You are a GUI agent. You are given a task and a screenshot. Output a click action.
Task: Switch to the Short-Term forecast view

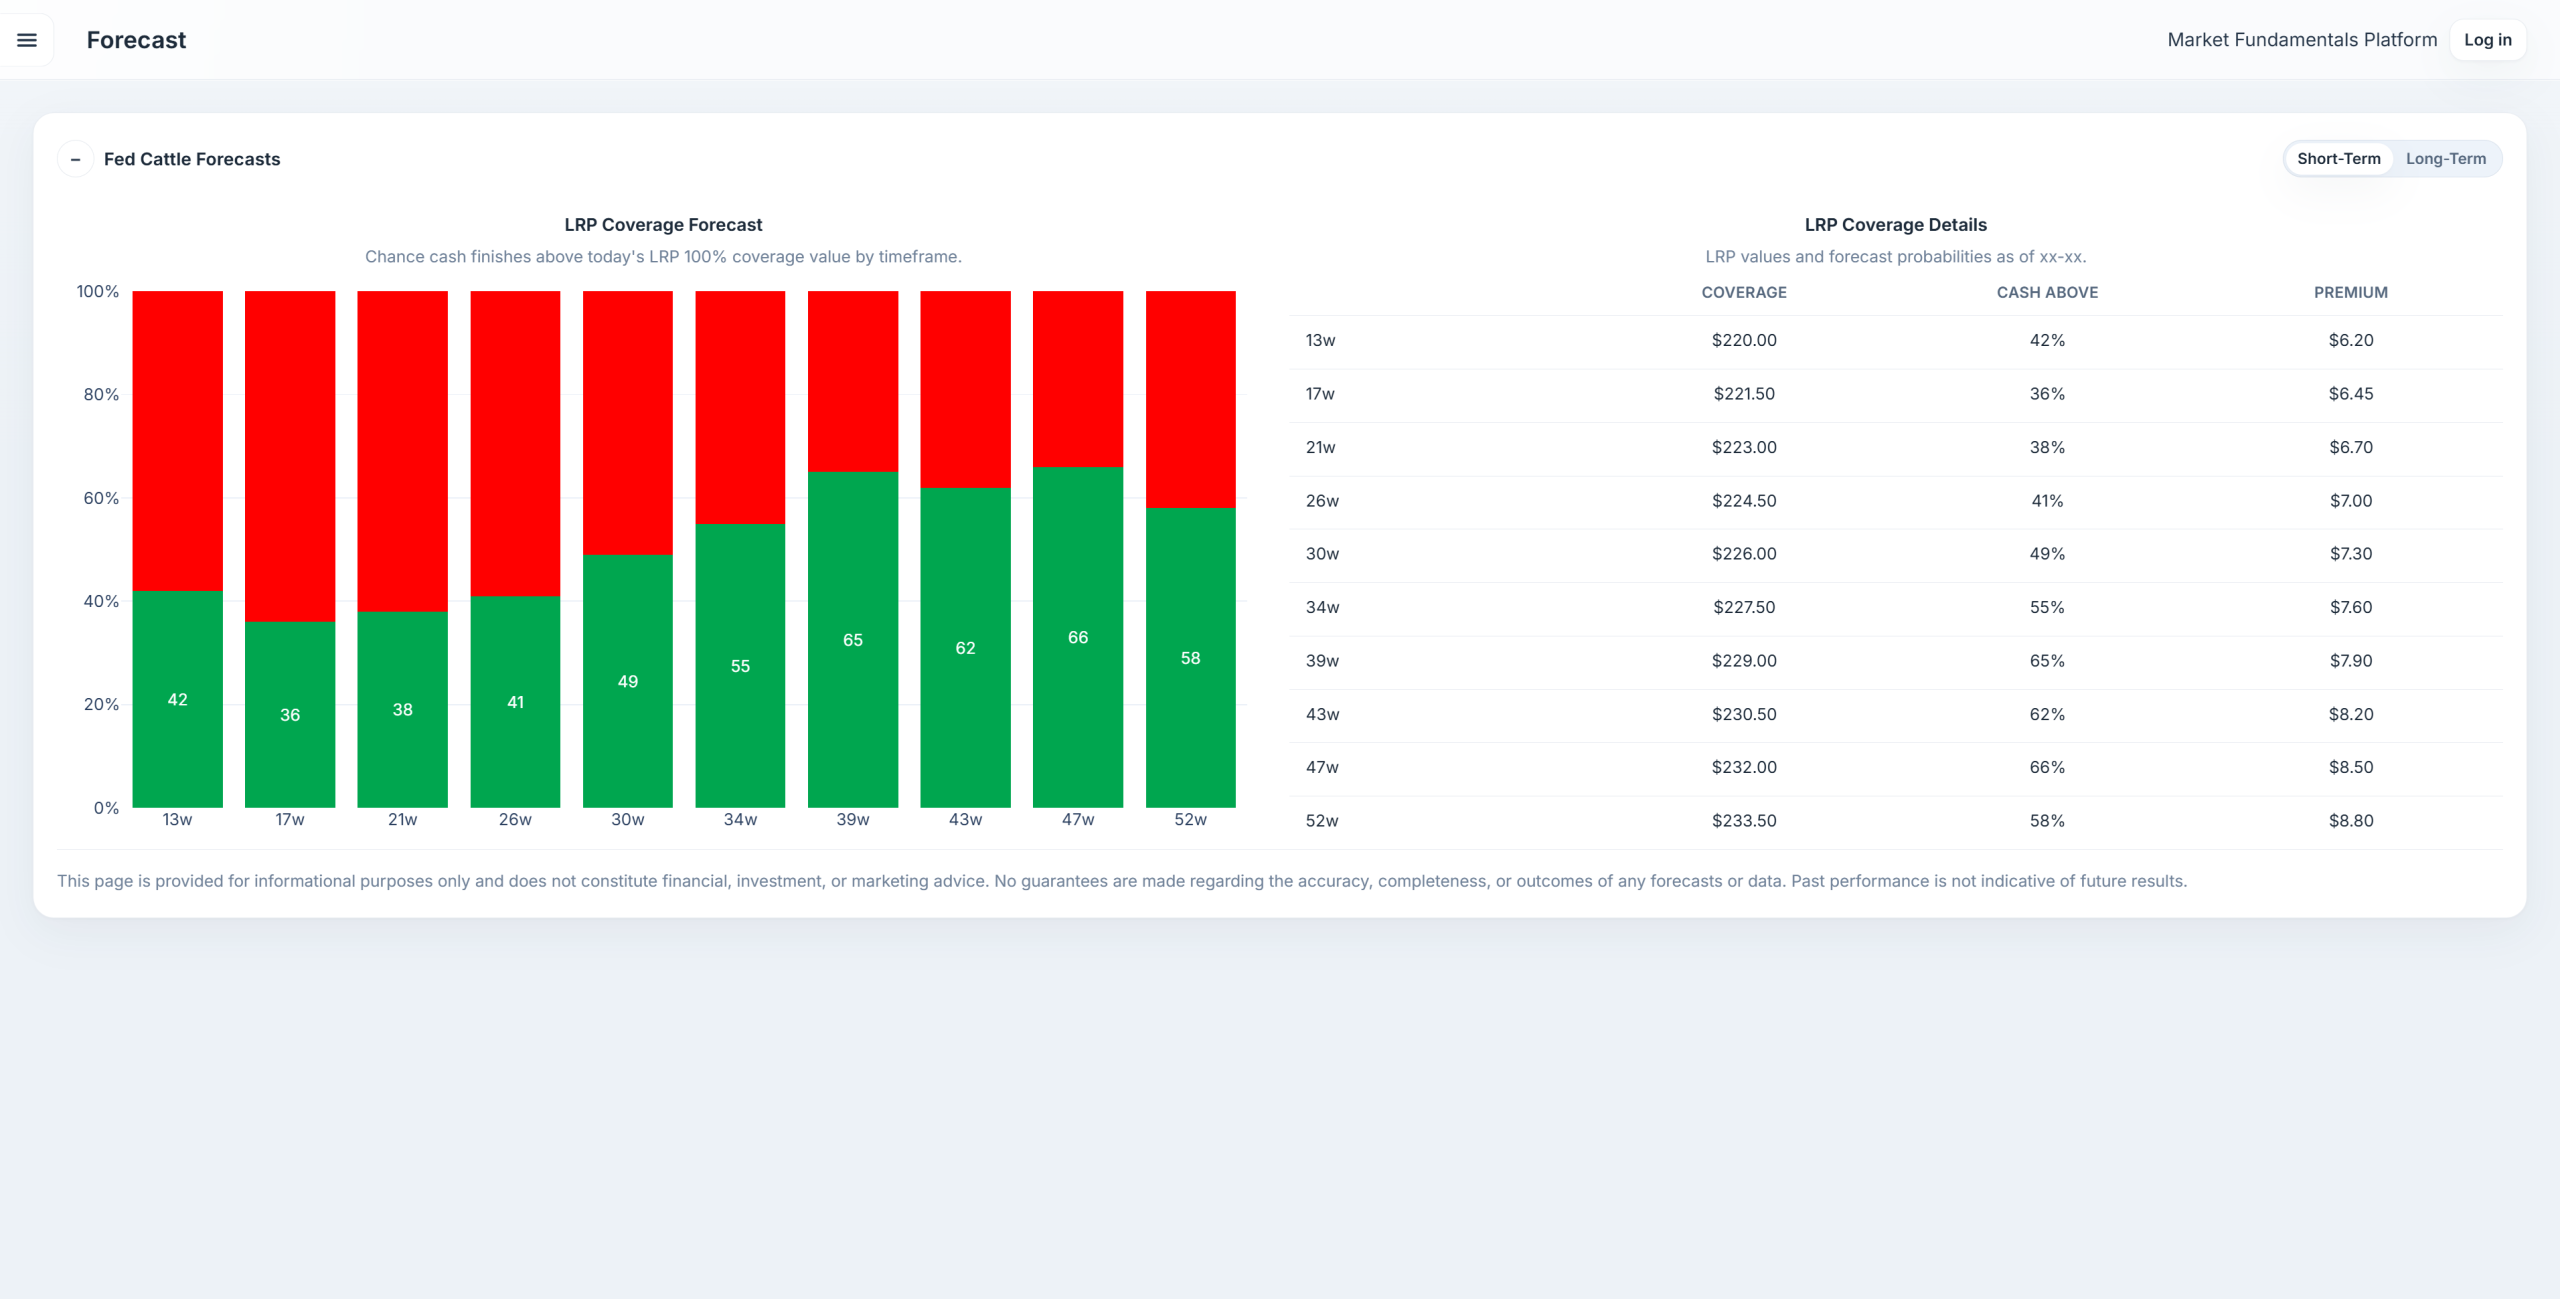(2338, 159)
